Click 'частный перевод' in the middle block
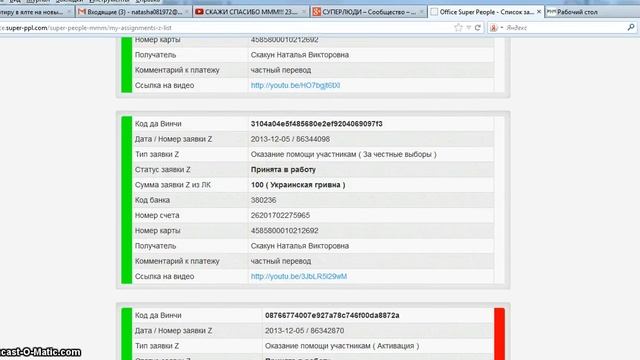640x360 pixels. coord(281,261)
